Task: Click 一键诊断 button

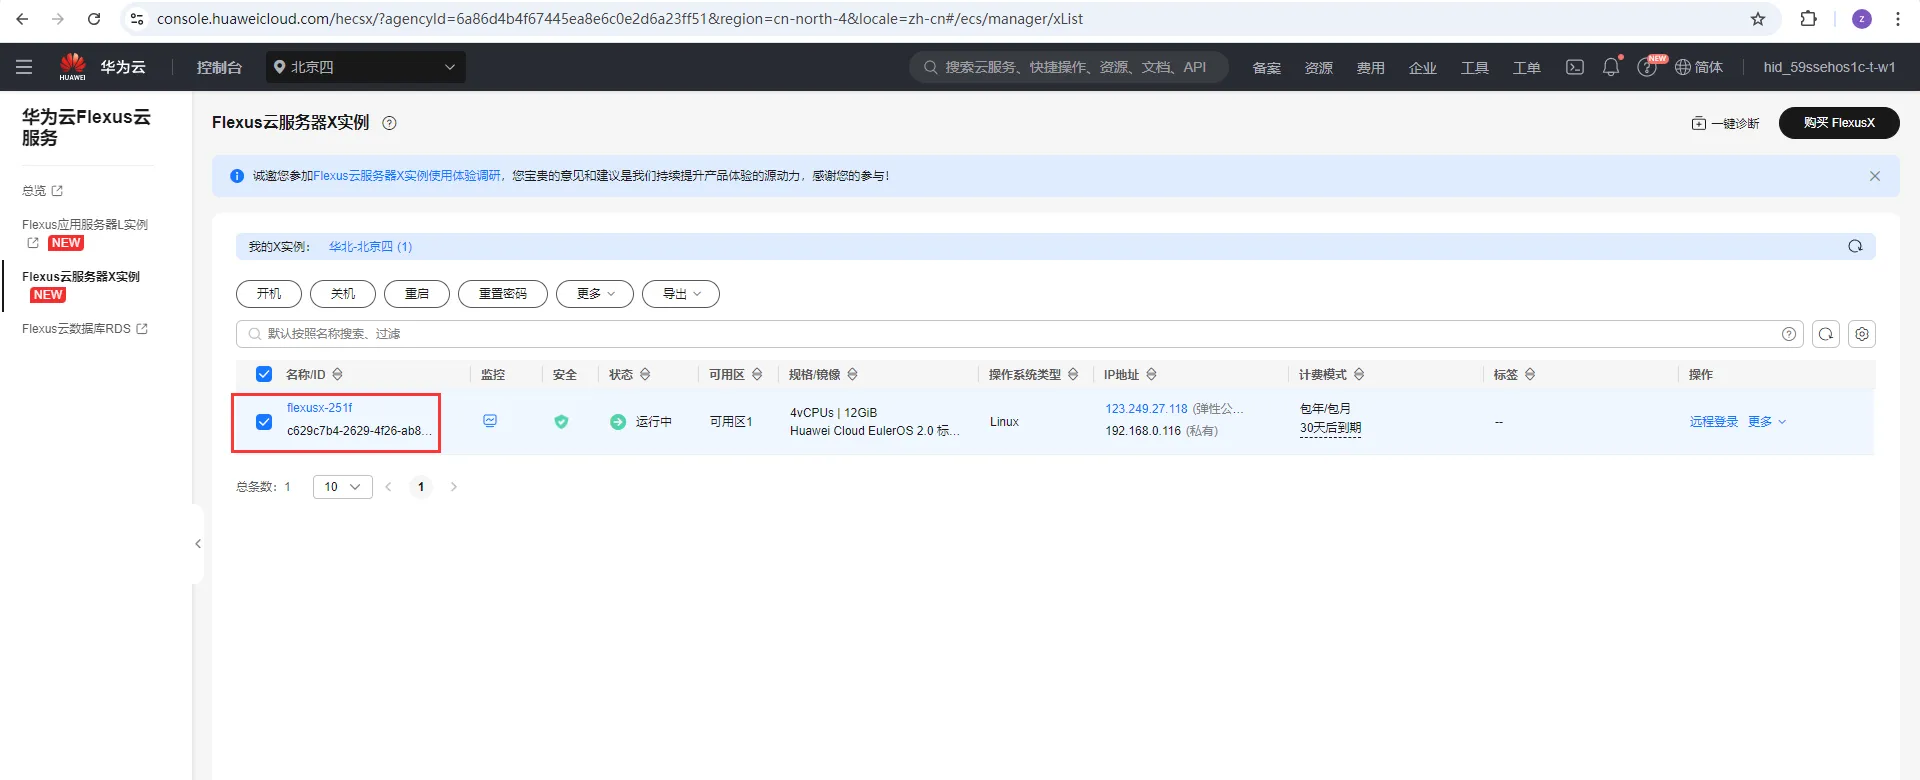Action: [1725, 123]
